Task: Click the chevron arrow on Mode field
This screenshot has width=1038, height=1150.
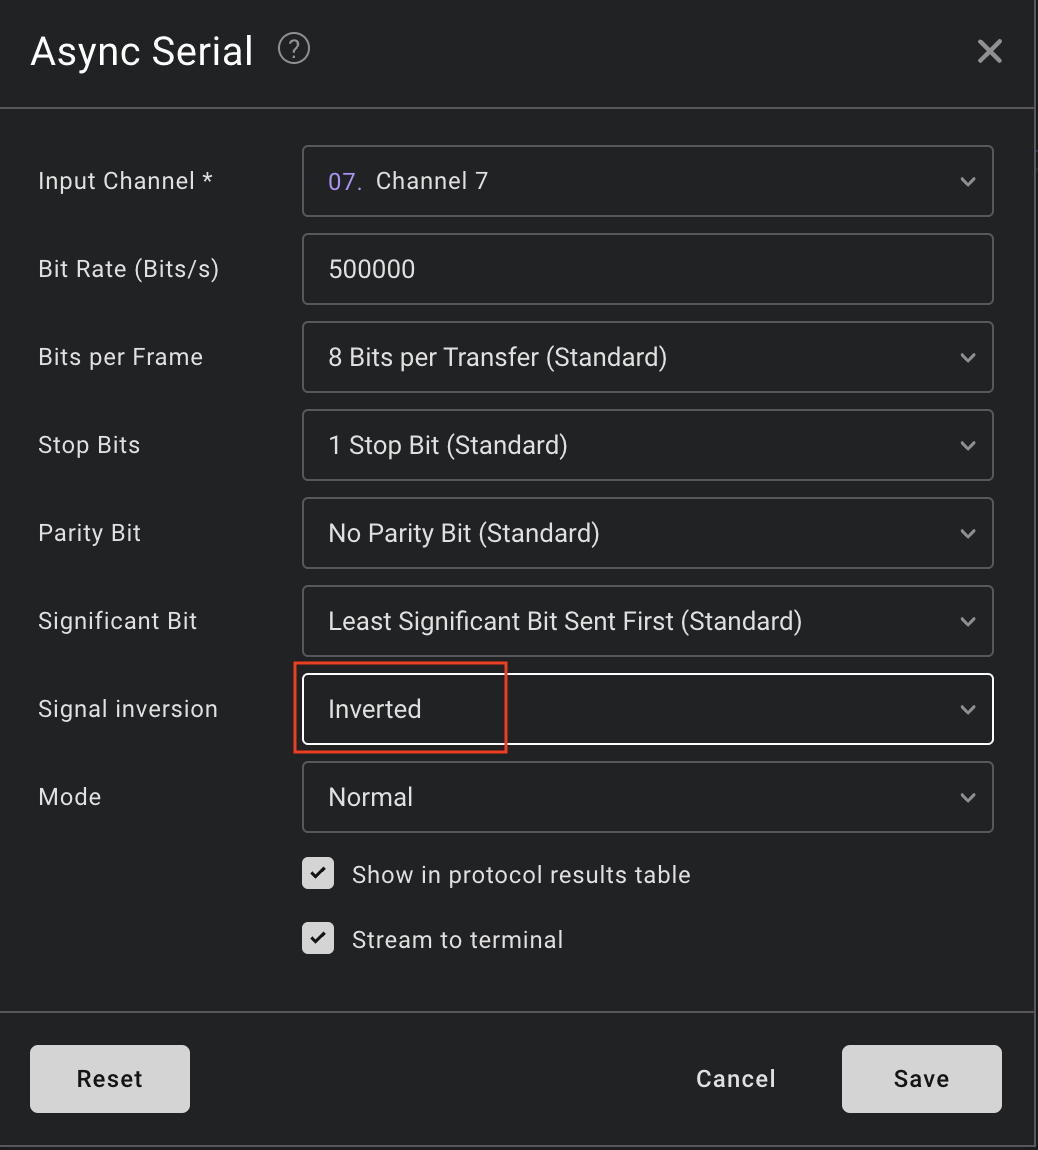Action: click(x=967, y=798)
